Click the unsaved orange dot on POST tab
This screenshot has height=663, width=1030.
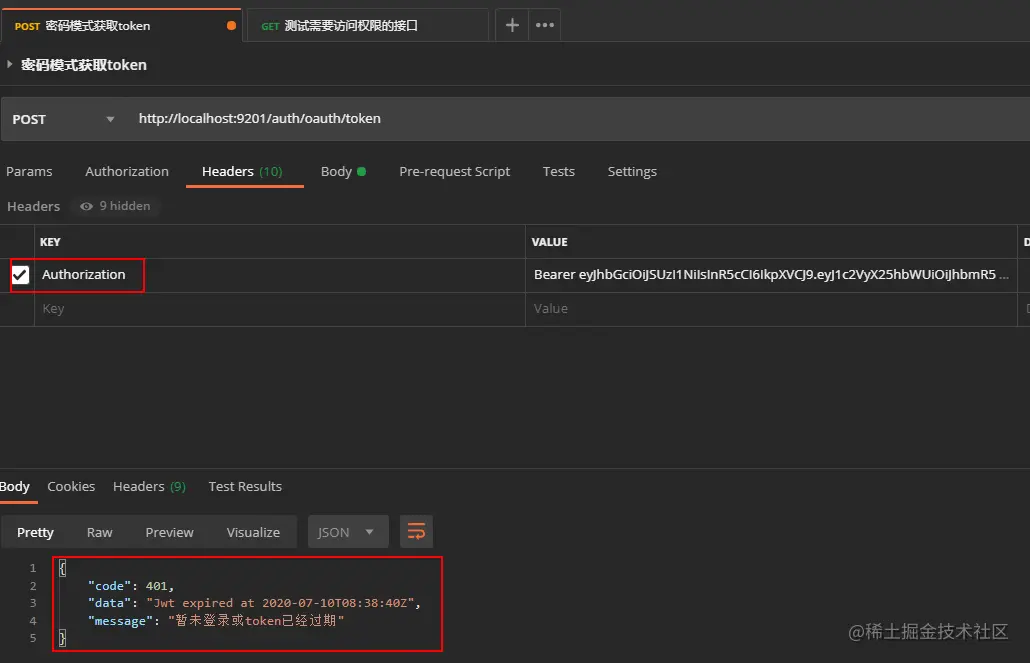tap(231, 26)
